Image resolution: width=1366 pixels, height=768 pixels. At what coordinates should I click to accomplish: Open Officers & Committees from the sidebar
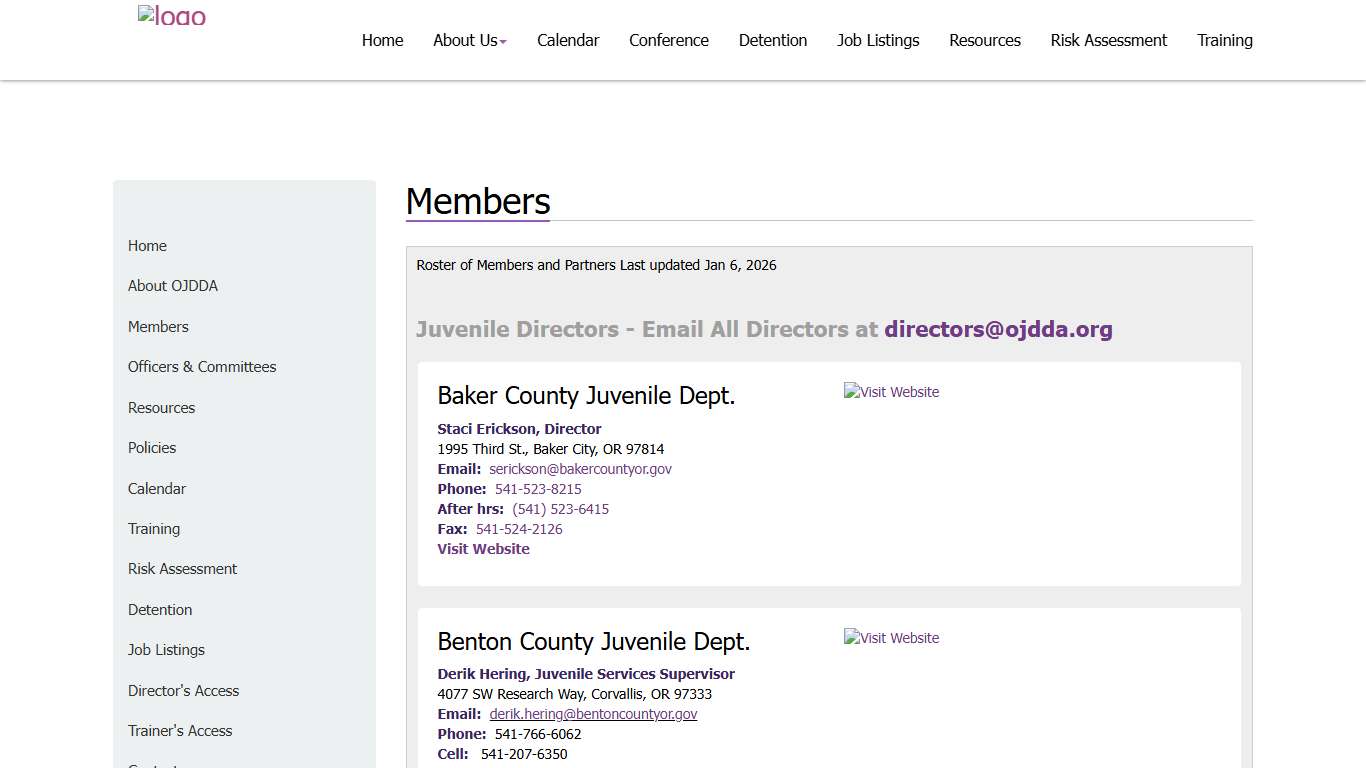pyautogui.click(x=202, y=367)
